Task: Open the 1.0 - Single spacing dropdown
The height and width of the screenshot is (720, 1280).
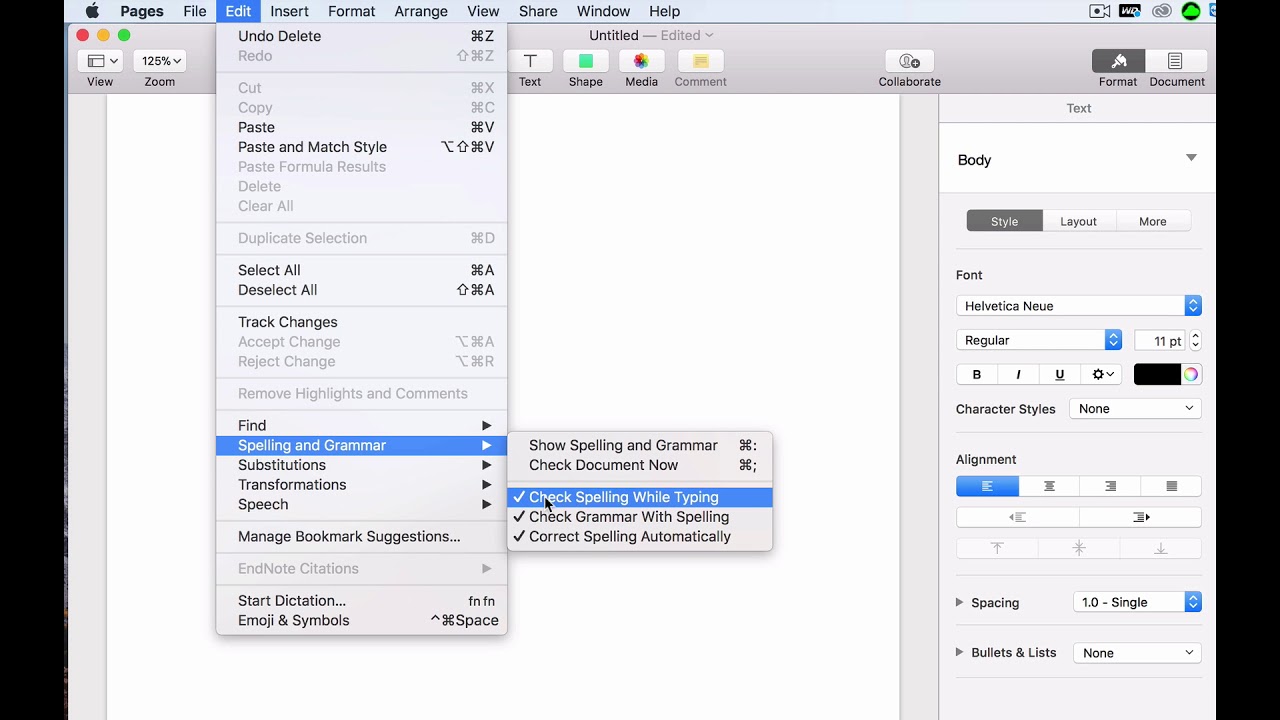Action: pos(1136,602)
